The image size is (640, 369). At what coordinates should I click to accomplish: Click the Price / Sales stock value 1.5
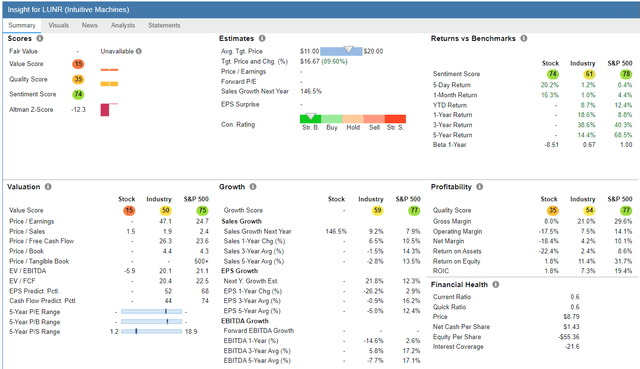point(131,231)
